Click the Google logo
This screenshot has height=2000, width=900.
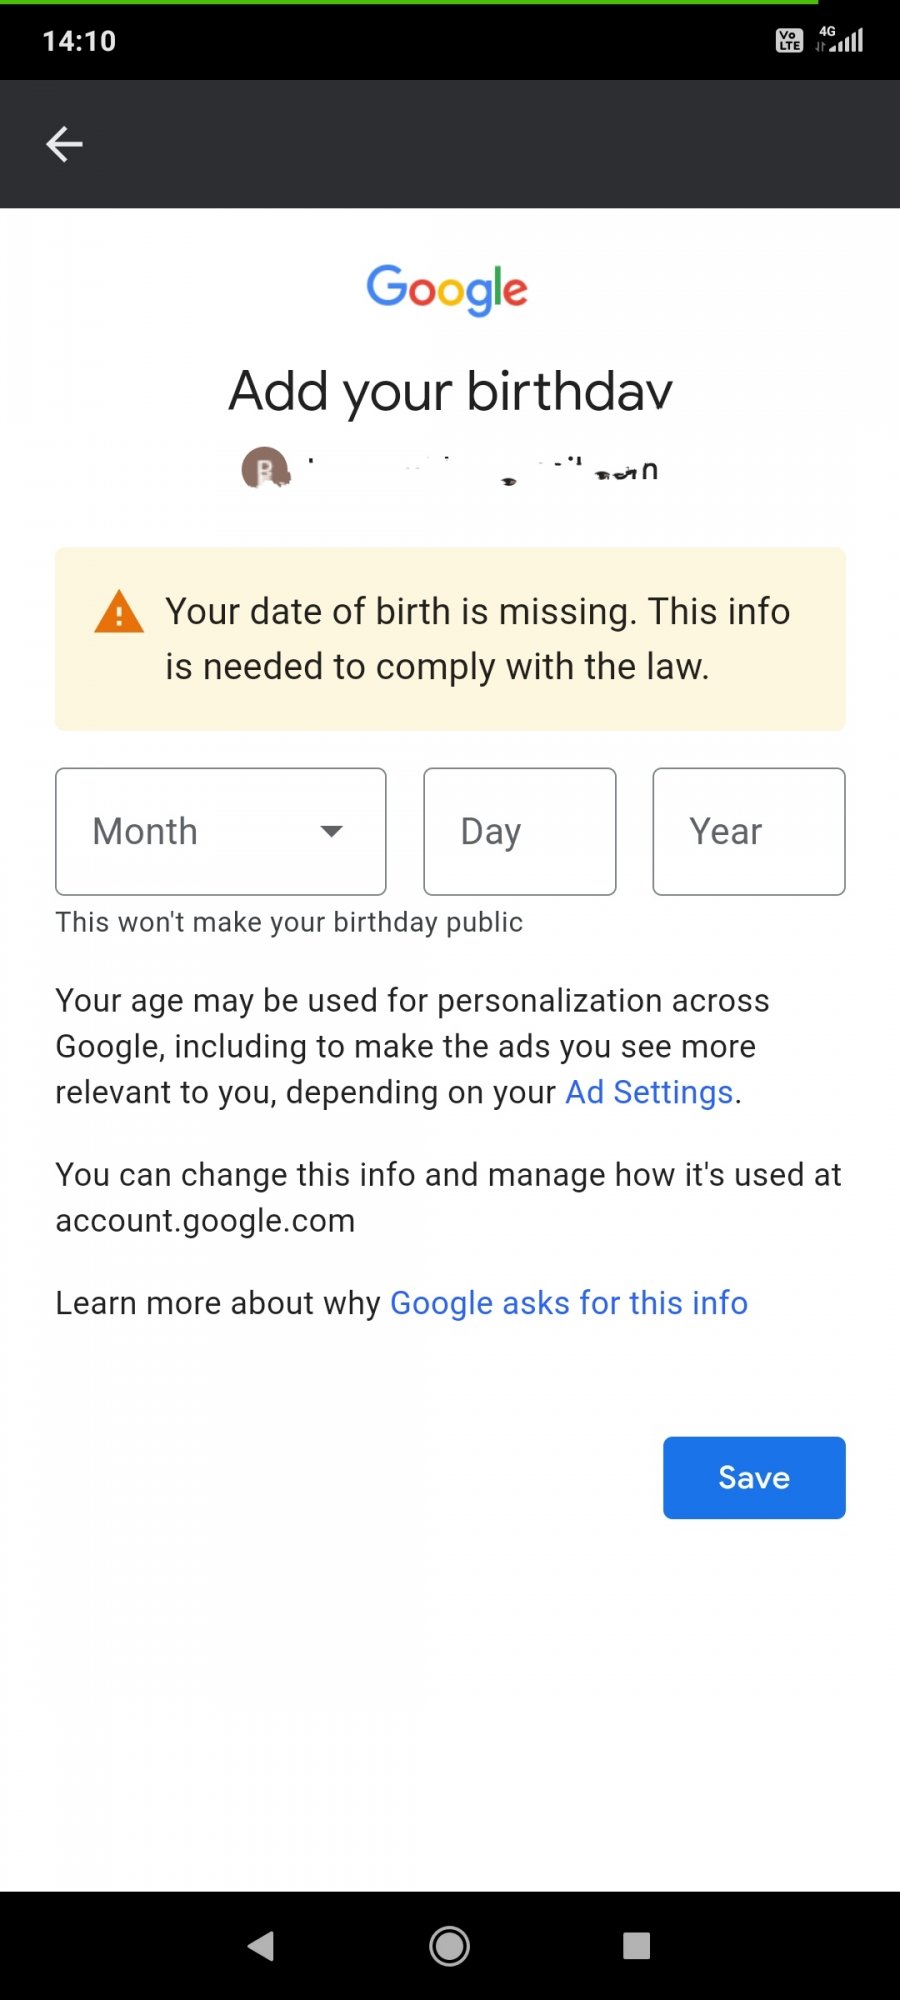pos(447,289)
